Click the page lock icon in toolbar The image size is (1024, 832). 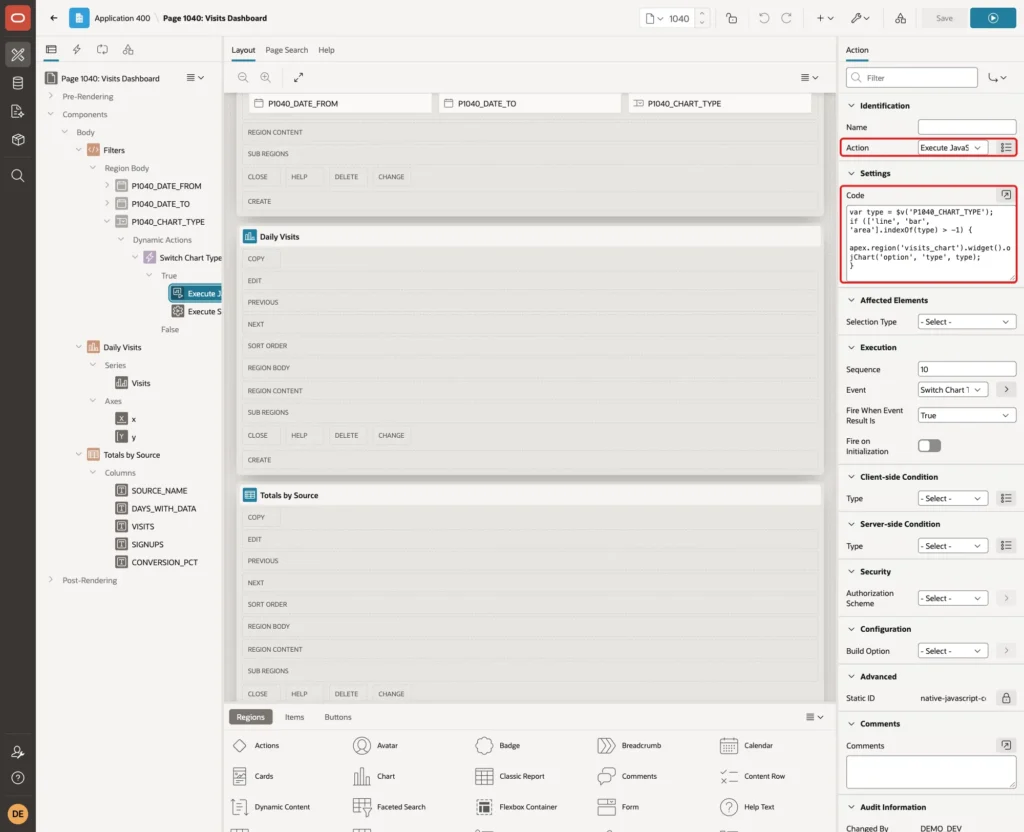point(731,18)
